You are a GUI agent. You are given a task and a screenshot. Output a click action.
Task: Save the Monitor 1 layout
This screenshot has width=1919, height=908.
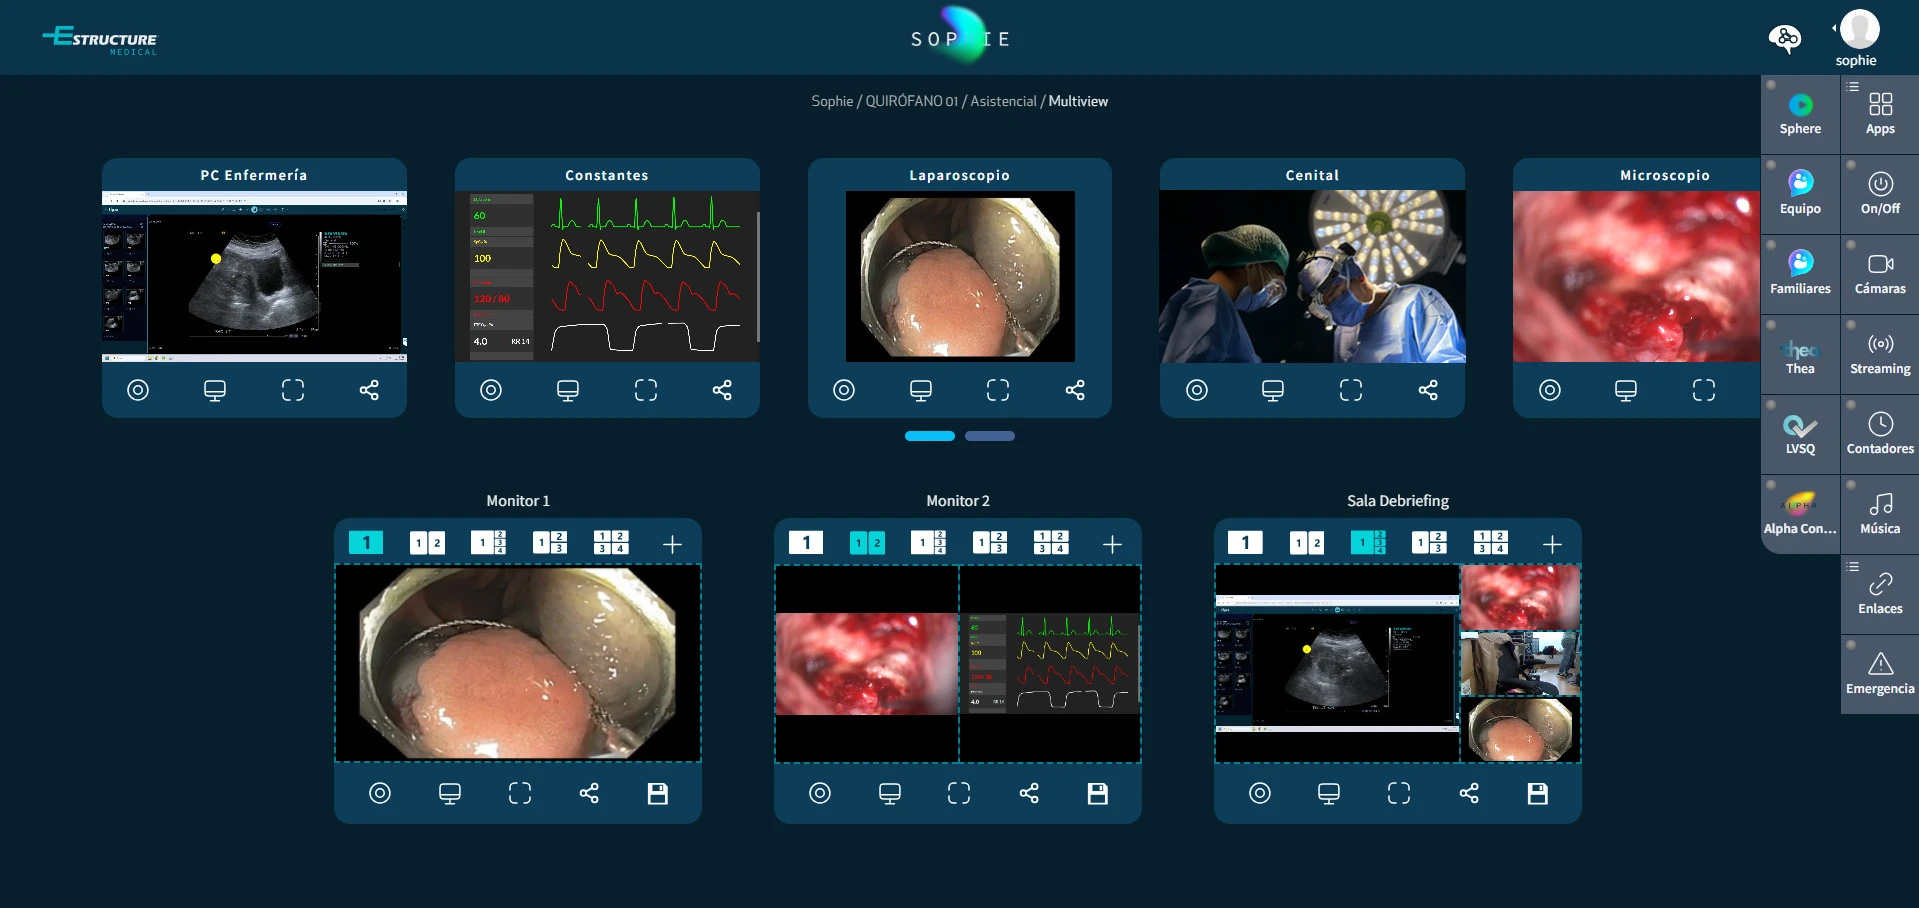[657, 794]
